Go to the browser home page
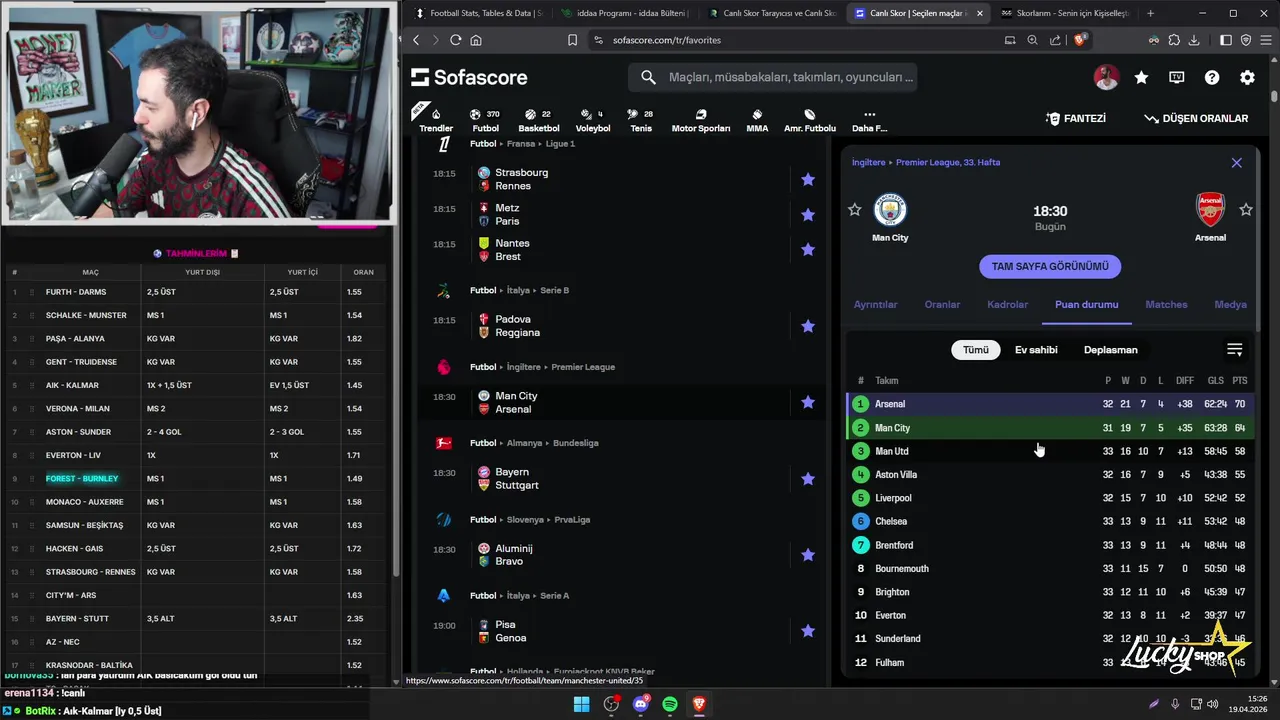Image resolution: width=1280 pixels, height=720 pixels. (476, 40)
